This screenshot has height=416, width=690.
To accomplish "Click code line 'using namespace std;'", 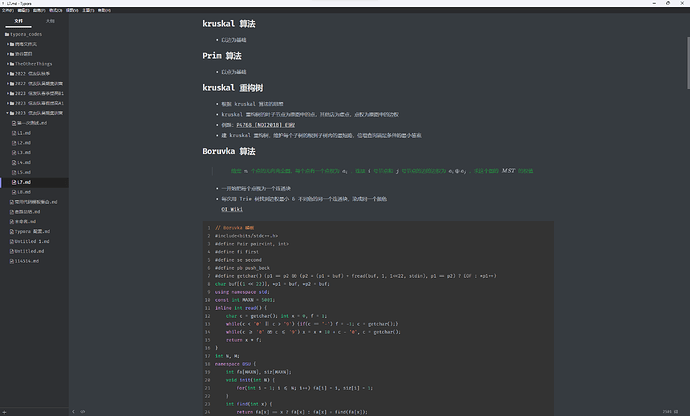I will click(x=242, y=292).
